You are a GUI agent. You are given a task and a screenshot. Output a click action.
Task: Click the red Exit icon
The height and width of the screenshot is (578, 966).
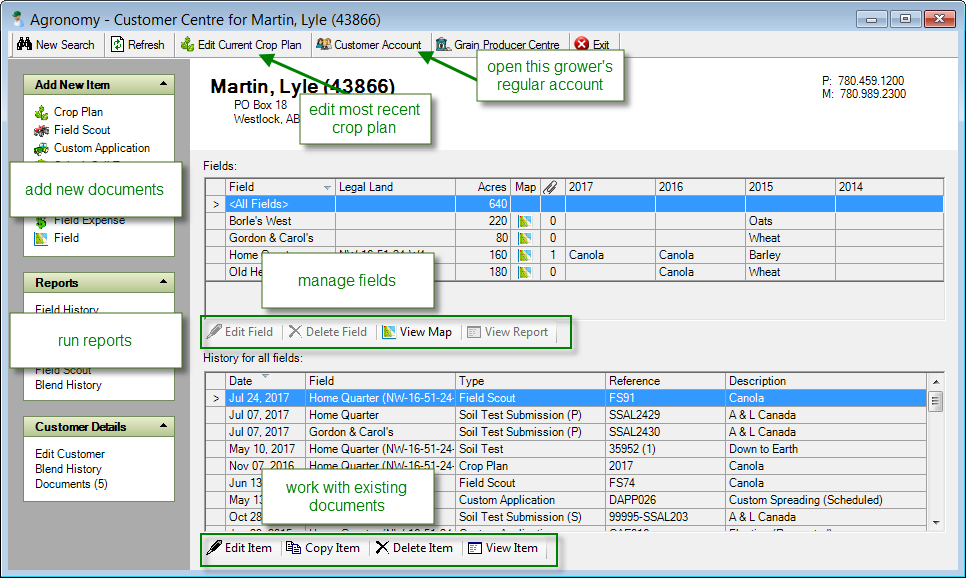click(581, 44)
